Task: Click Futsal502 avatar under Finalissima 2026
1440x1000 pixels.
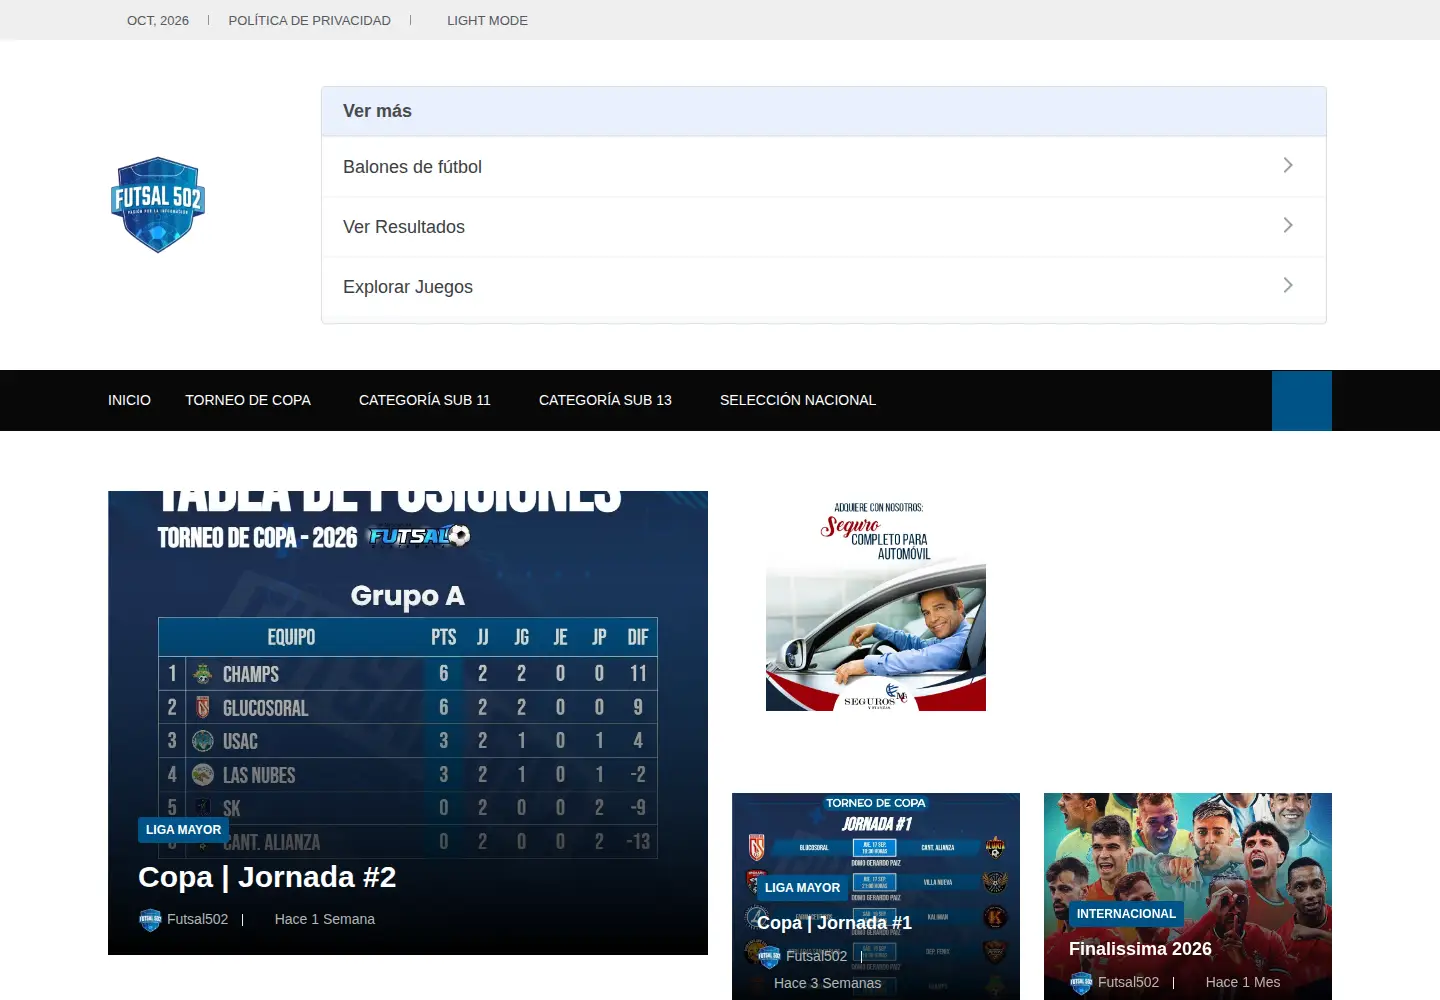Action: click(x=1081, y=982)
